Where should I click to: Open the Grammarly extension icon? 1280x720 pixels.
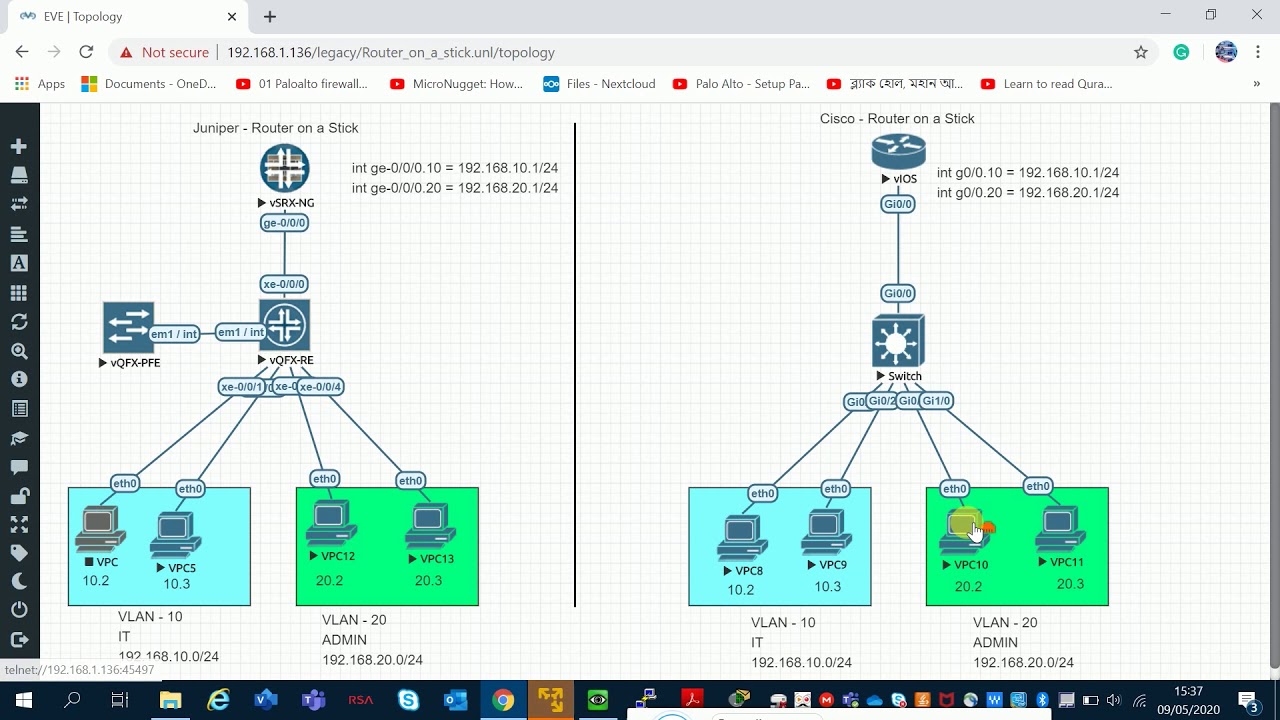[x=1181, y=52]
